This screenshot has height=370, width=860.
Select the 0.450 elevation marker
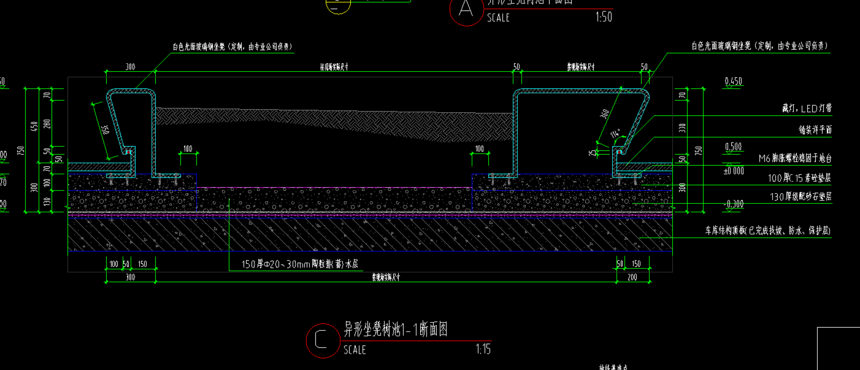[x=733, y=82]
